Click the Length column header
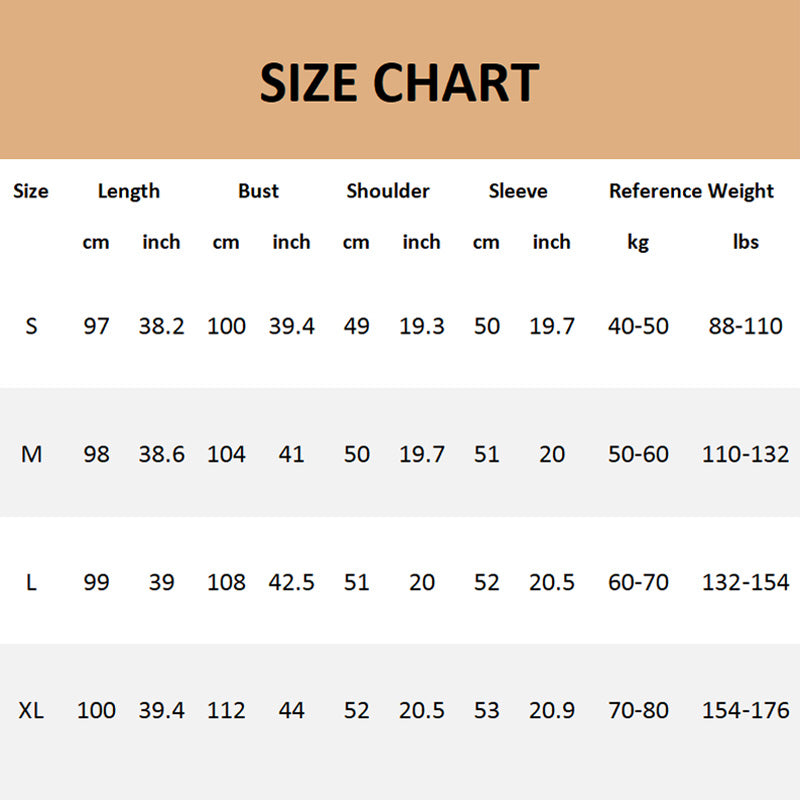Screen dimensions: 800x800 point(128,191)
